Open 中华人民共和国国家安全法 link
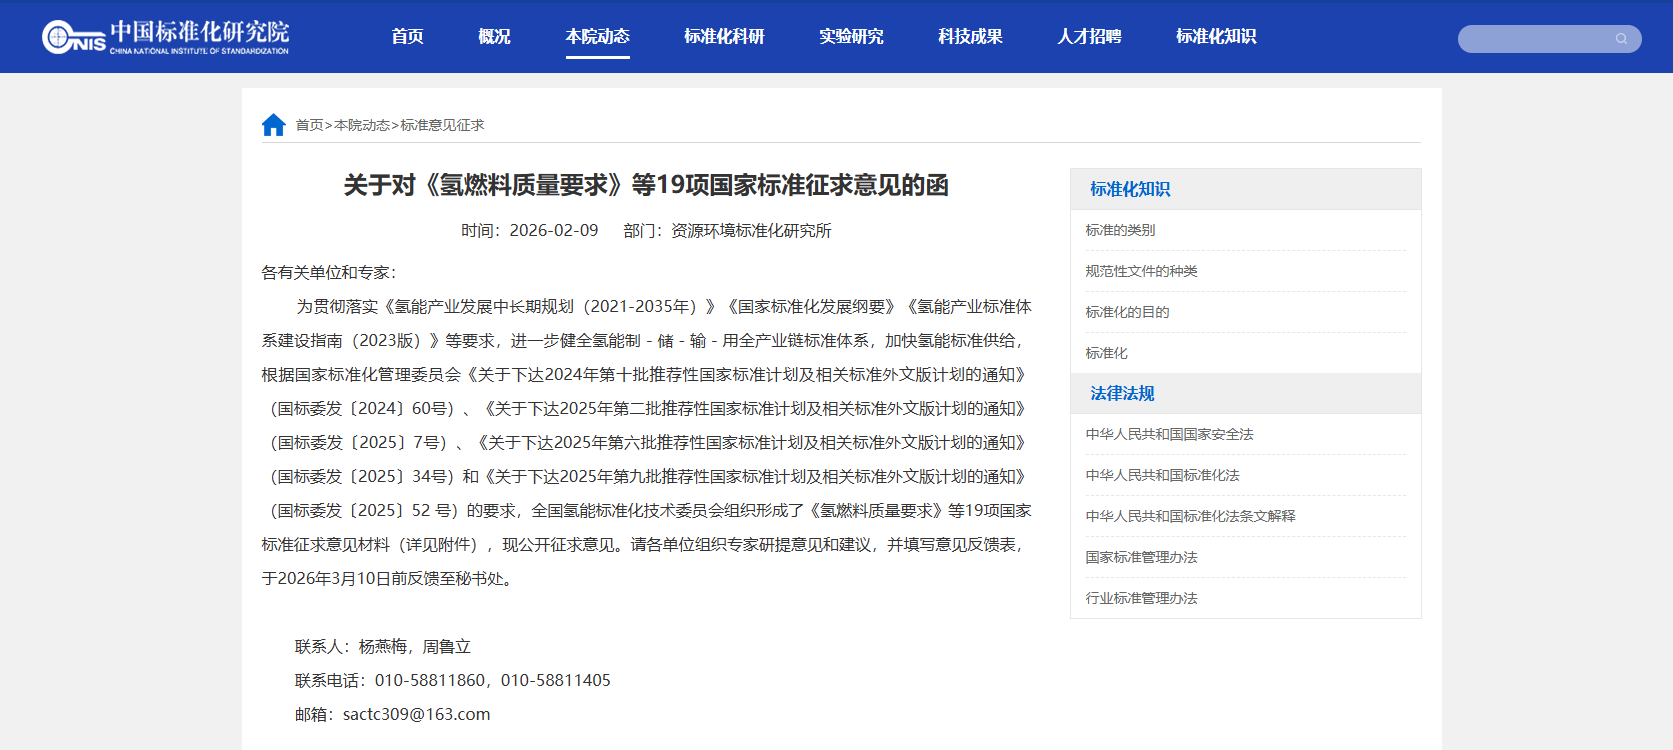Screen dimensions: 1673x750 point(1169,434)
